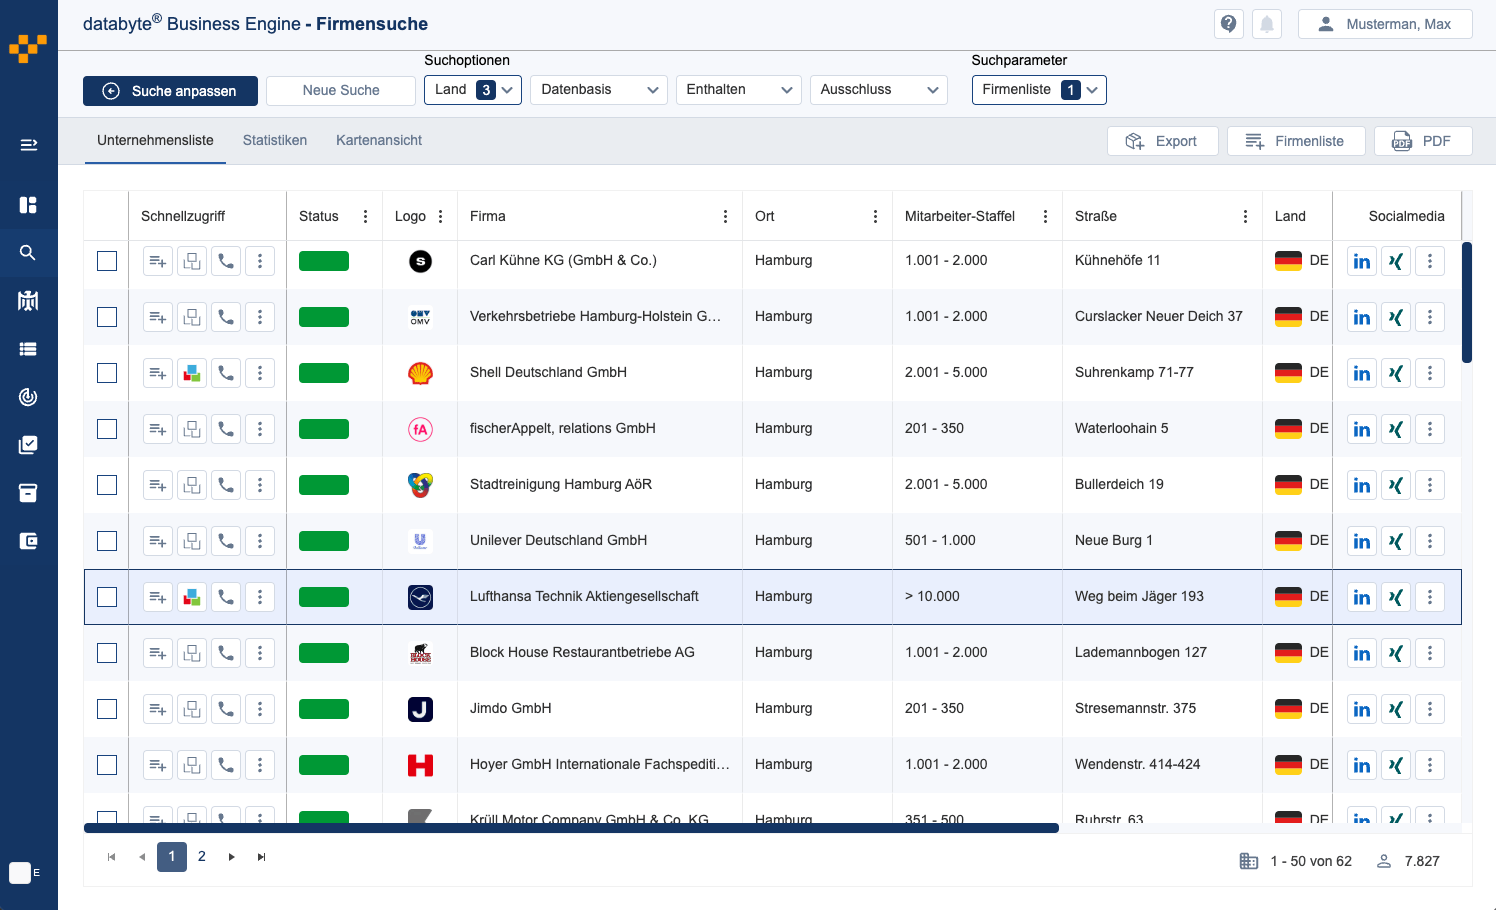Image resolution: width=1496 pixels, height=910 pixels.
Task: Open the notifications bell
Action: 1266,24
